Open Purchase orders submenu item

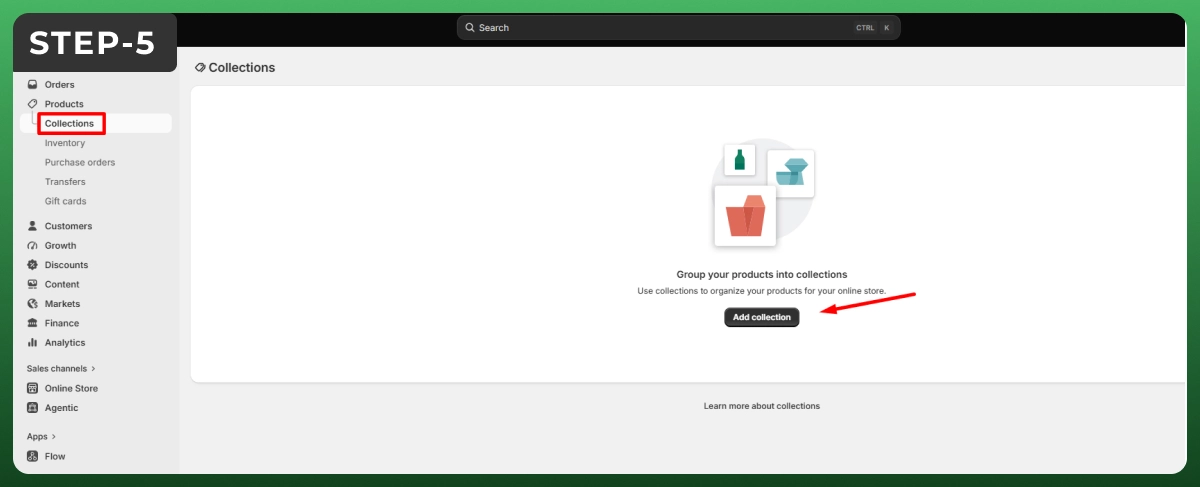tap(80, 162)
